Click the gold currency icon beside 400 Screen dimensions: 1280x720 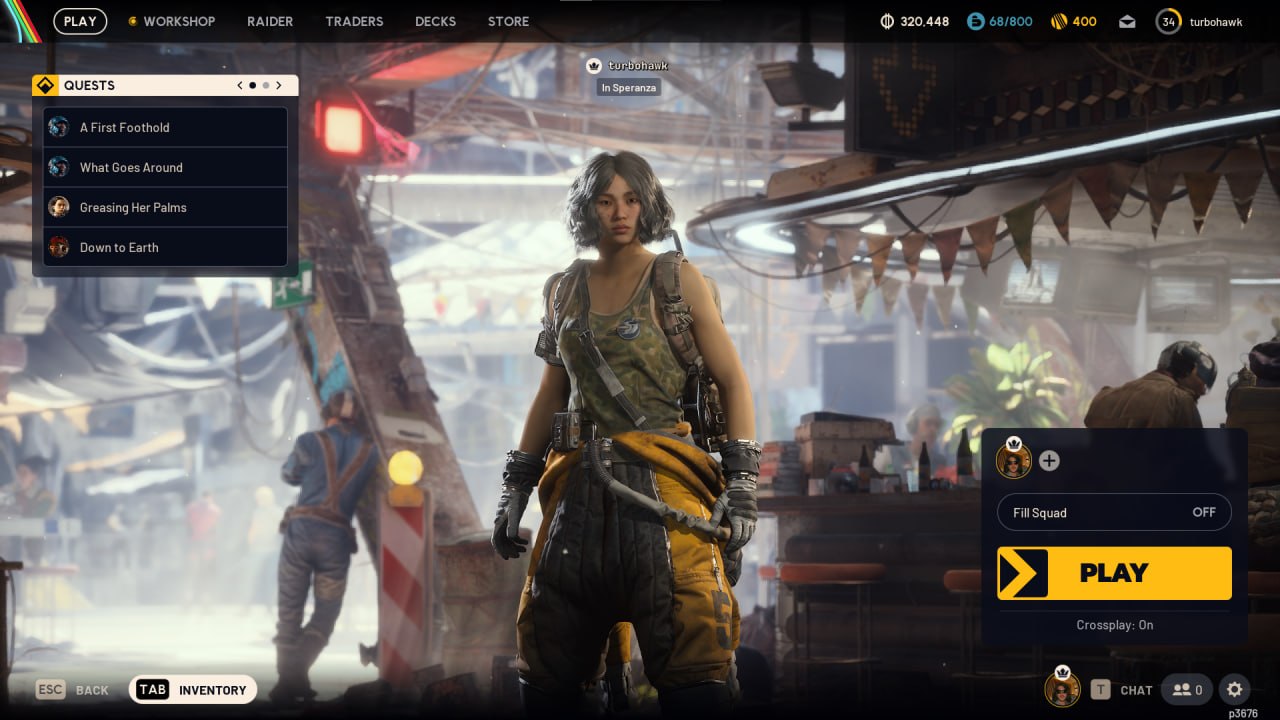pyautogui.click(x=1058, y=21)
